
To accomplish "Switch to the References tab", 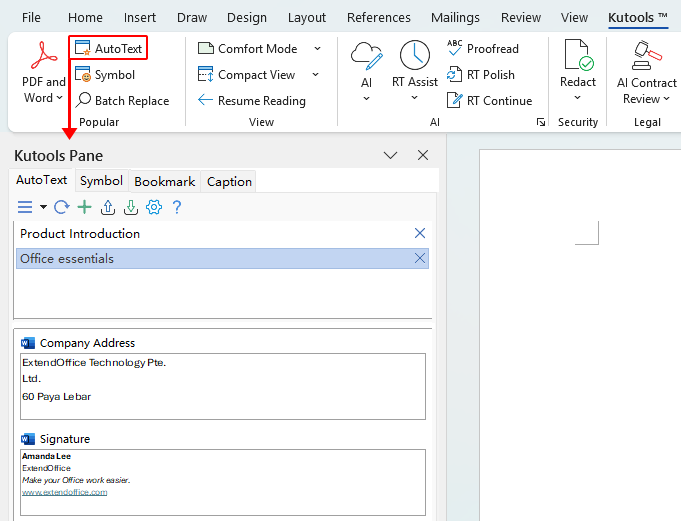I will pyautogui.click(x=378, y=17).
